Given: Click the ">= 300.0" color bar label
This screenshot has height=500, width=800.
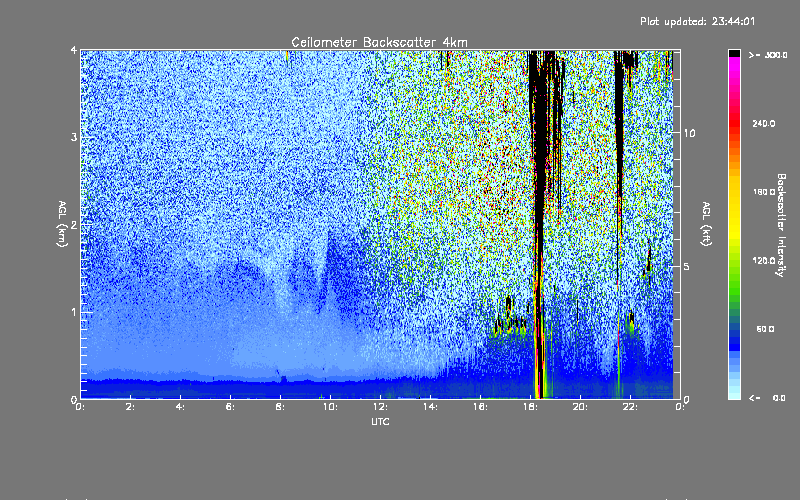Looking at the screenshot, I should tap(768, 55).
